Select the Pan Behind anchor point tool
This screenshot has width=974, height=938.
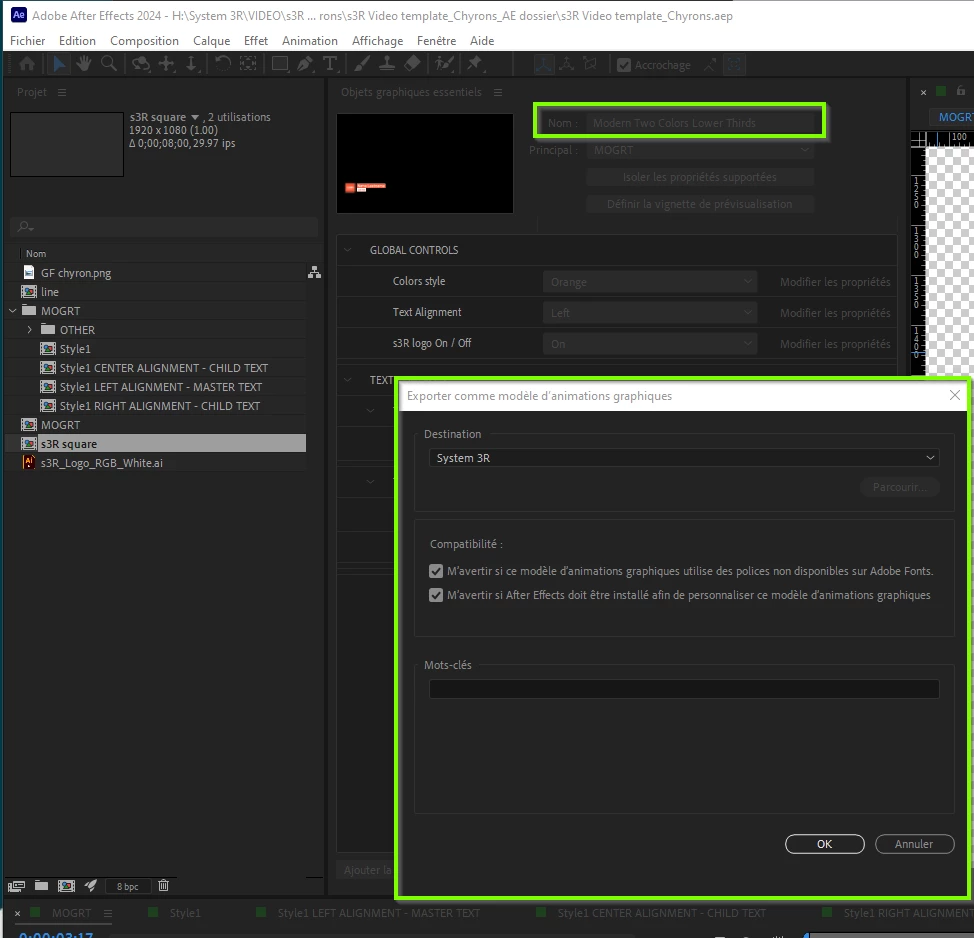pyautogui.click(x=248, y=64)
